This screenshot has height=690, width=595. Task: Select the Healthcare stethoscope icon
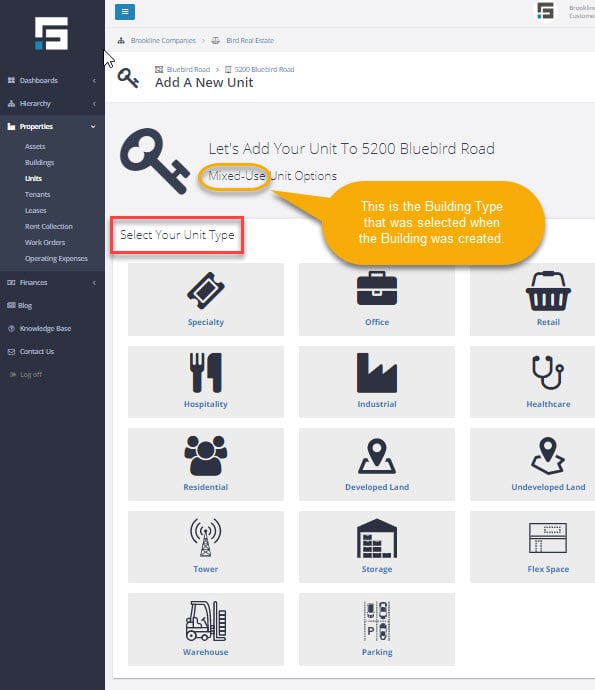click(x=548, y=372)
